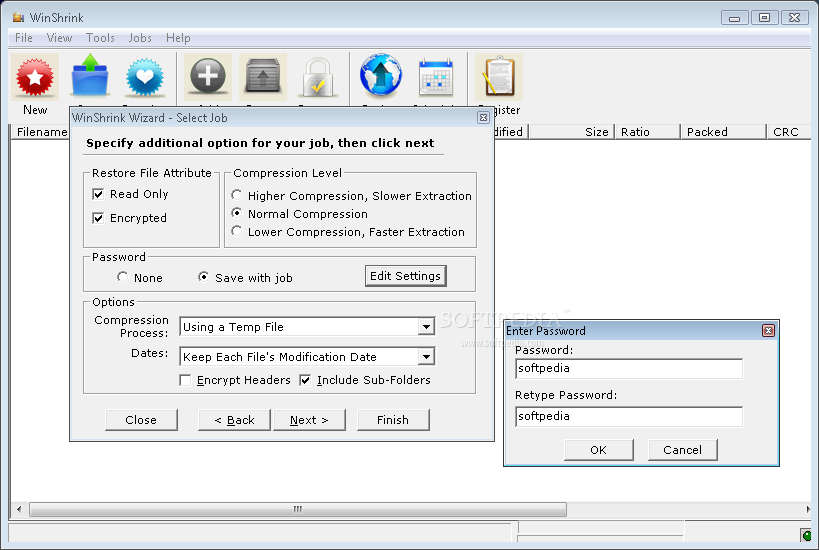The width and height of the screenshot is (819, 550).
Task: Choose Save with job password option
Action: tap(203, 277)
